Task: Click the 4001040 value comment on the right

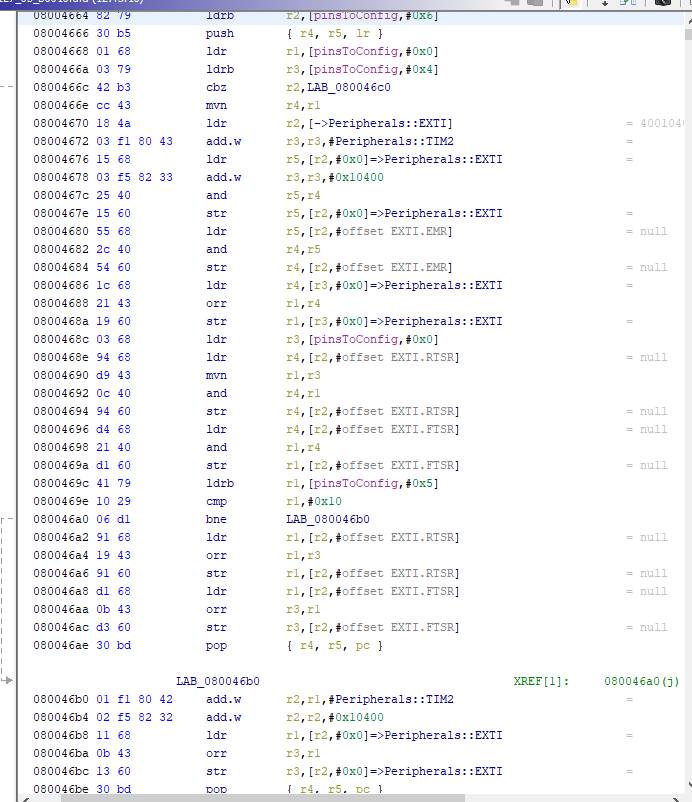Action: (663, 123)
